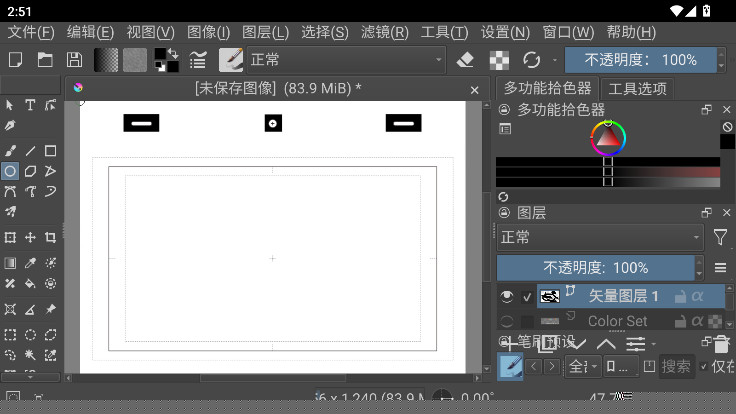The width and height of the screenshot is (736, 414).
Task: Toggle the lock on 矢量图层 1
Action: (x=680, y=296)
